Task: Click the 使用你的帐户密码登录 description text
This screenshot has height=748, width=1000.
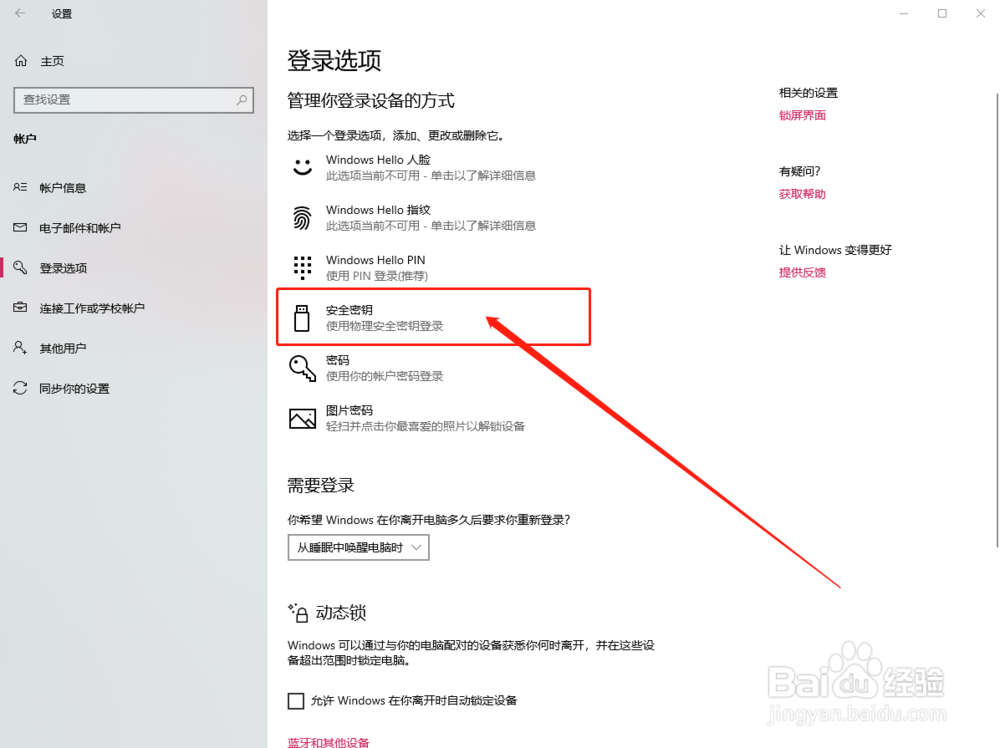Action: pos(385,376)
